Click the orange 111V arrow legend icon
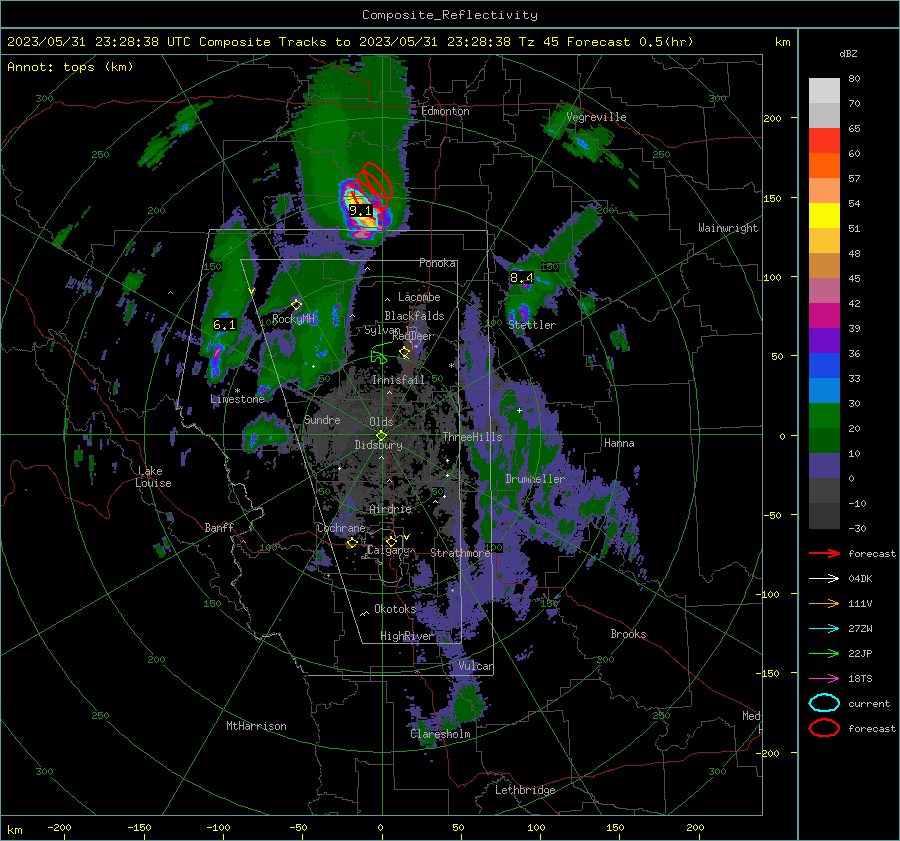This screenshot has height=841, width=900. click(824, 603)
